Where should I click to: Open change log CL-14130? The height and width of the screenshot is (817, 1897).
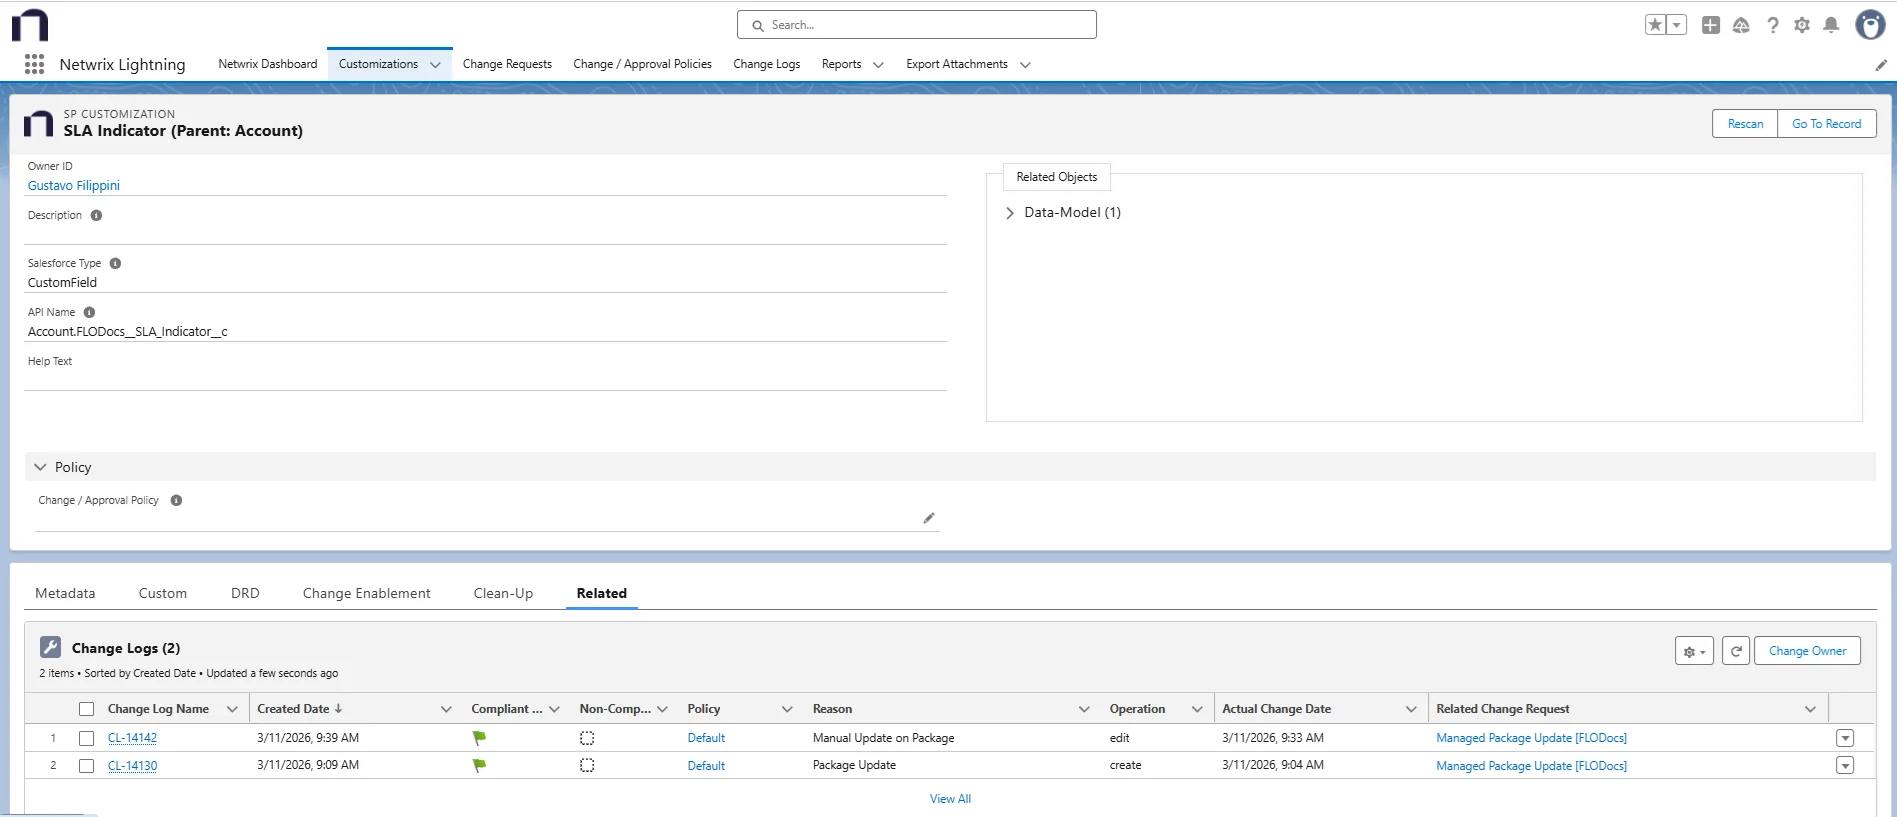pos(132,765)
